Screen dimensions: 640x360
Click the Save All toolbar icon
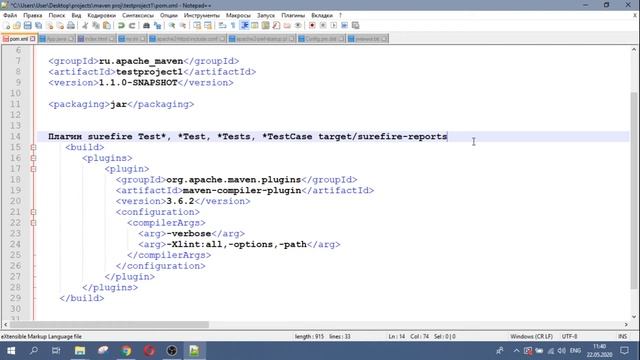(x=38, y=26)
